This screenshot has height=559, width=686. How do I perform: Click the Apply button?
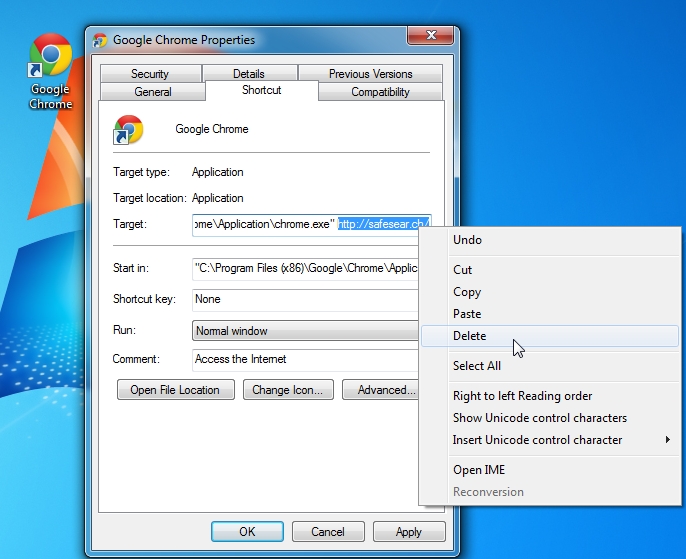click(409, 531)
